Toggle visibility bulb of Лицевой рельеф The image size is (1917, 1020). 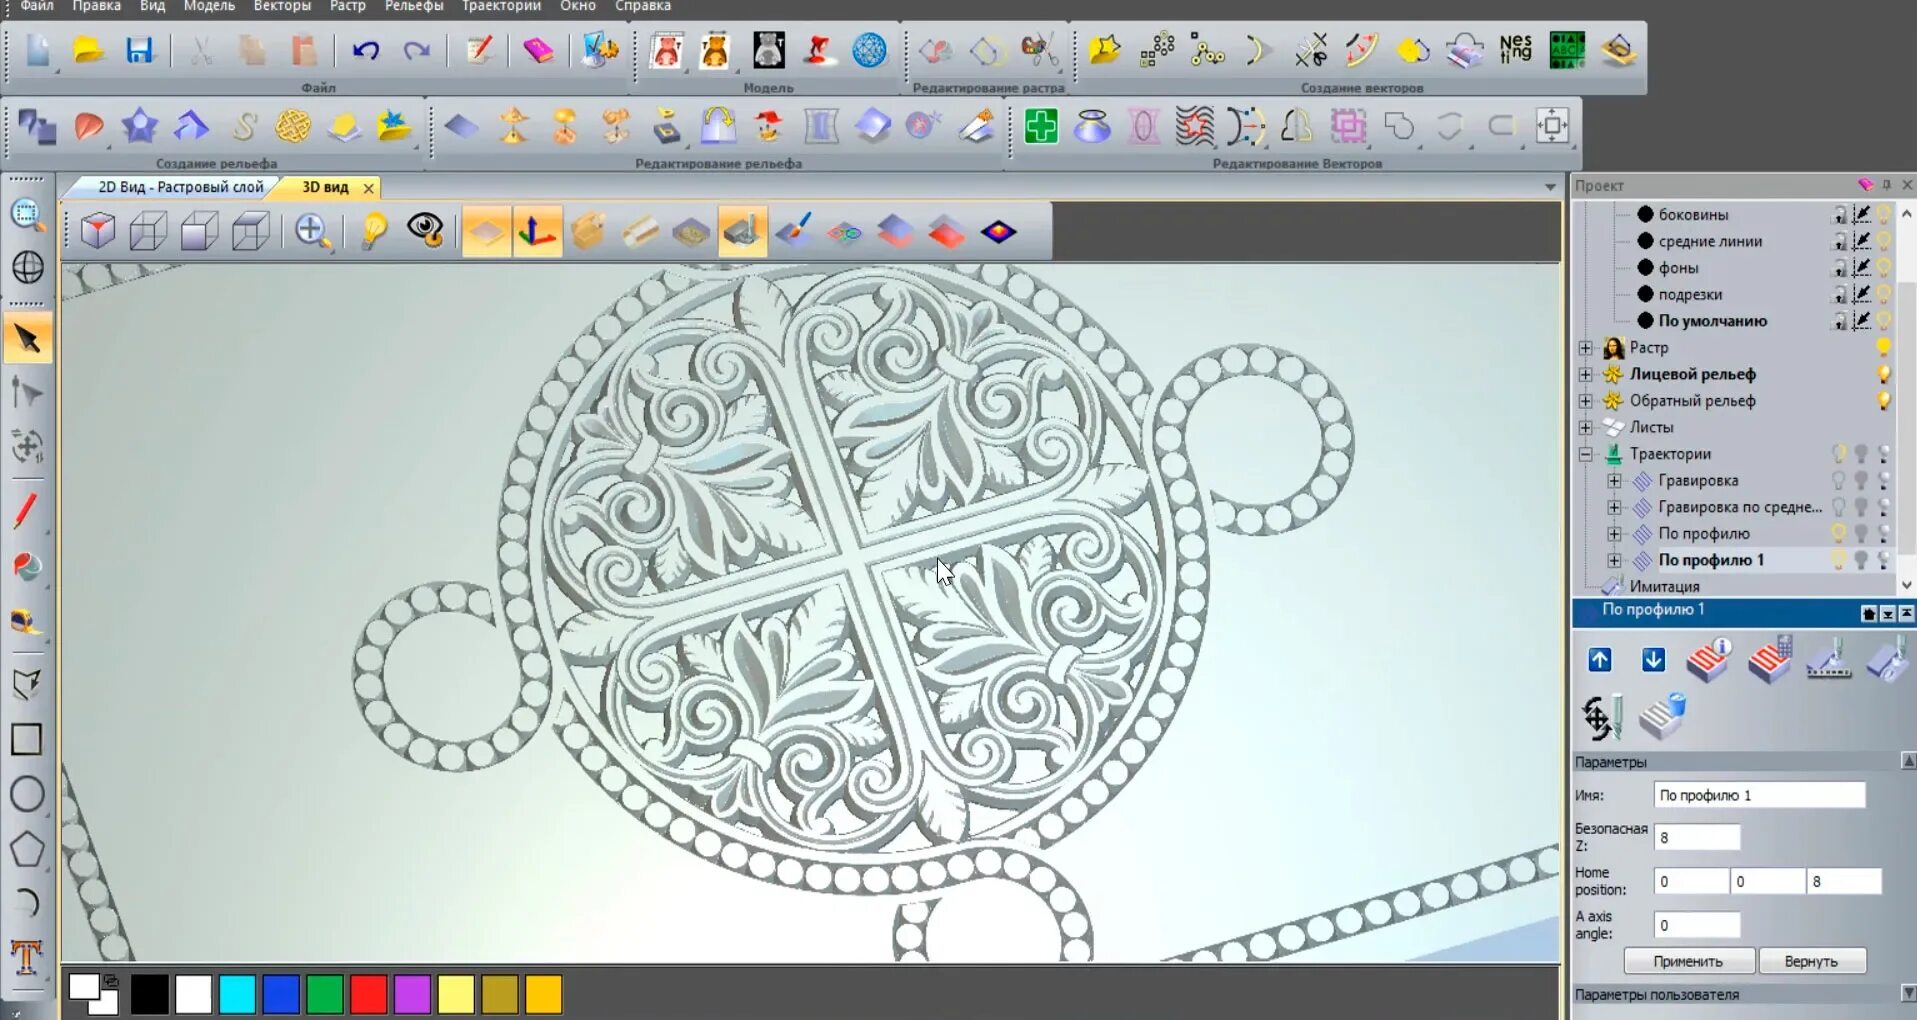[x=1883, y=374]
